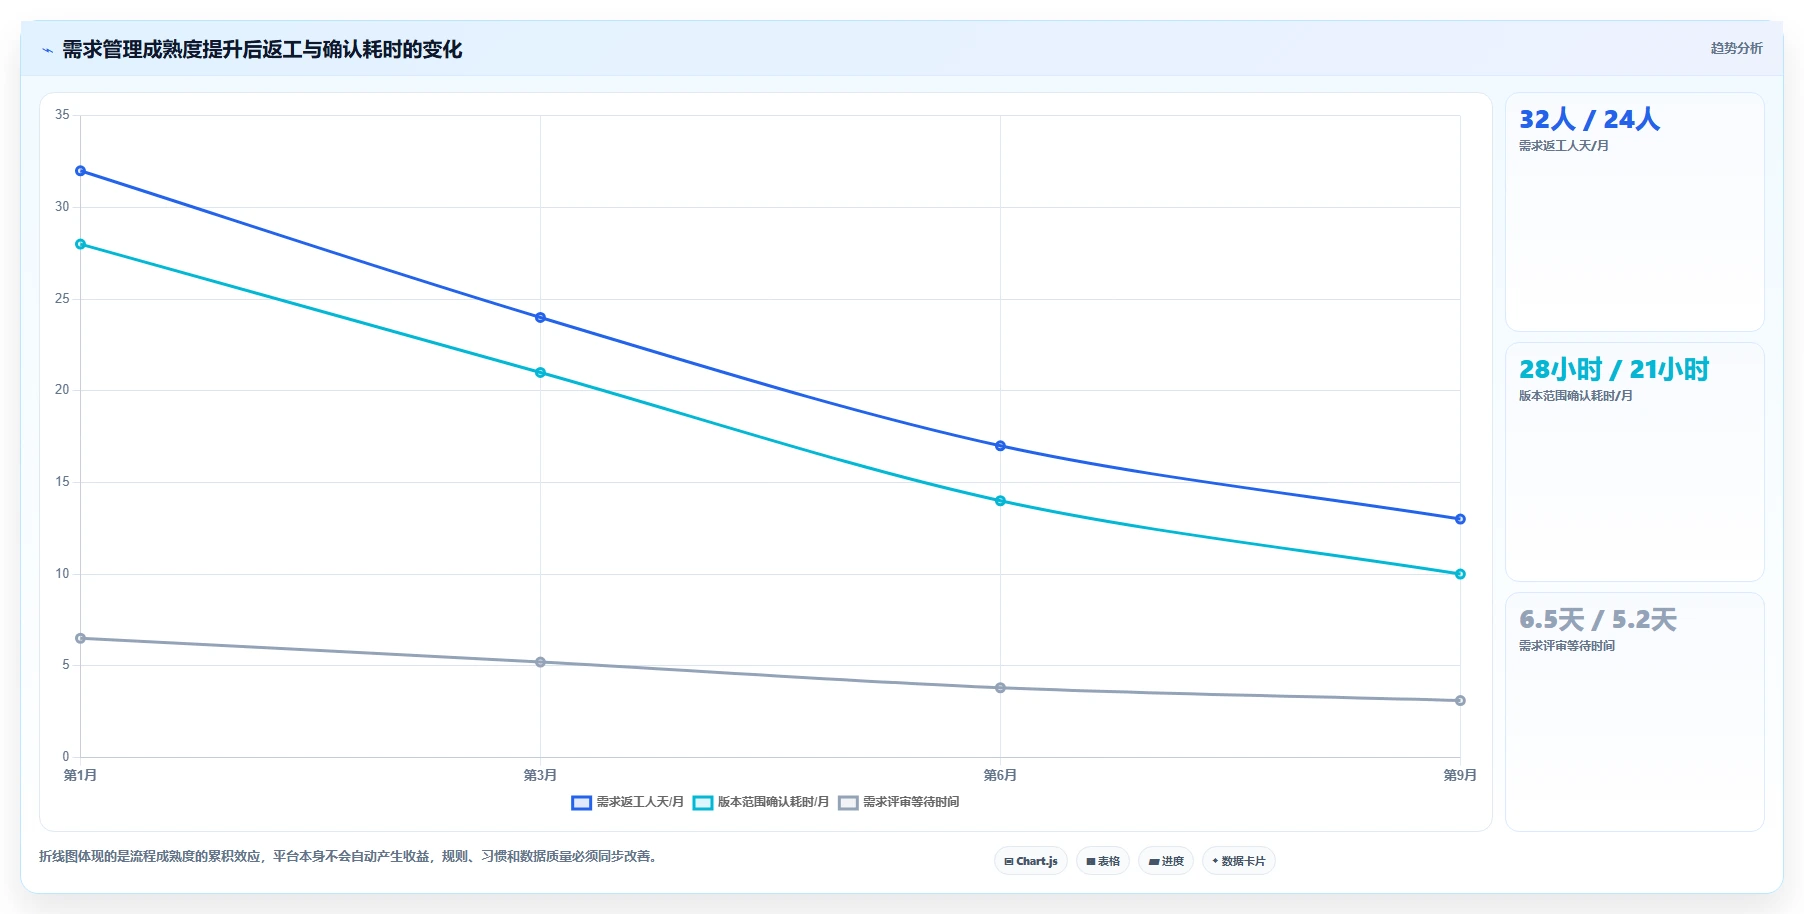Select the 表格 tag pill
Screen dimensions: 1804x914
click(x=1103, y=861)
